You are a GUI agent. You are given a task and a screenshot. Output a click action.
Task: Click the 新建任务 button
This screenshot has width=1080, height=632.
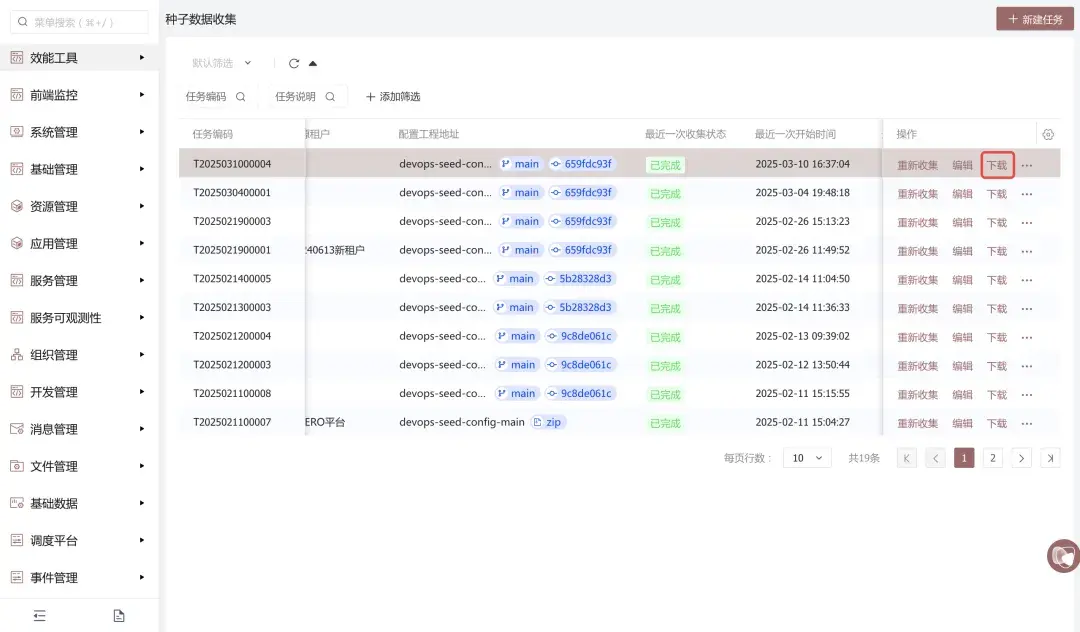(x=1035, y=19)
